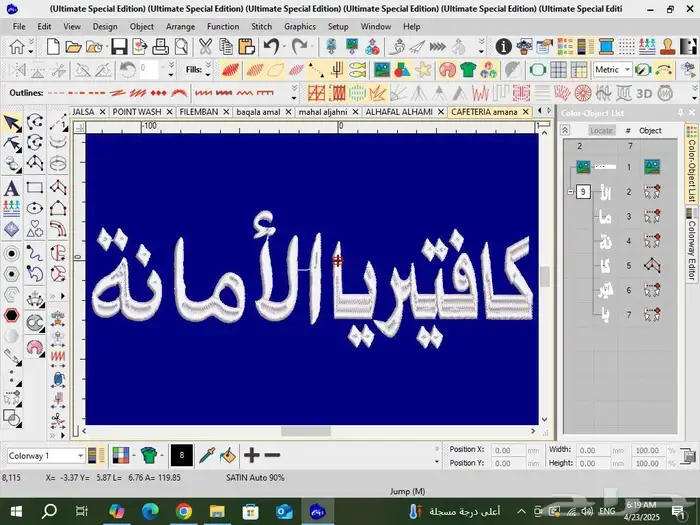Click the Position X input field
The height and width of the screenshot is (525, 700).
pos(508,450)
